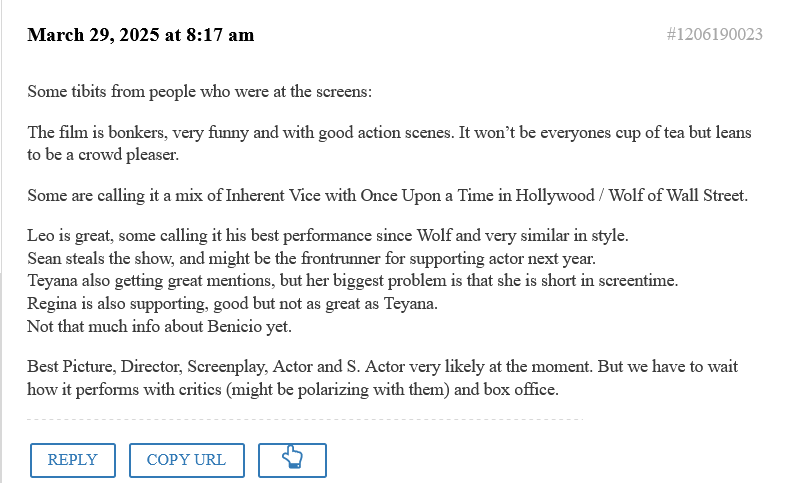Click the line starting "Leo is great"
This screenshot has height=483, width=788.
327,237
